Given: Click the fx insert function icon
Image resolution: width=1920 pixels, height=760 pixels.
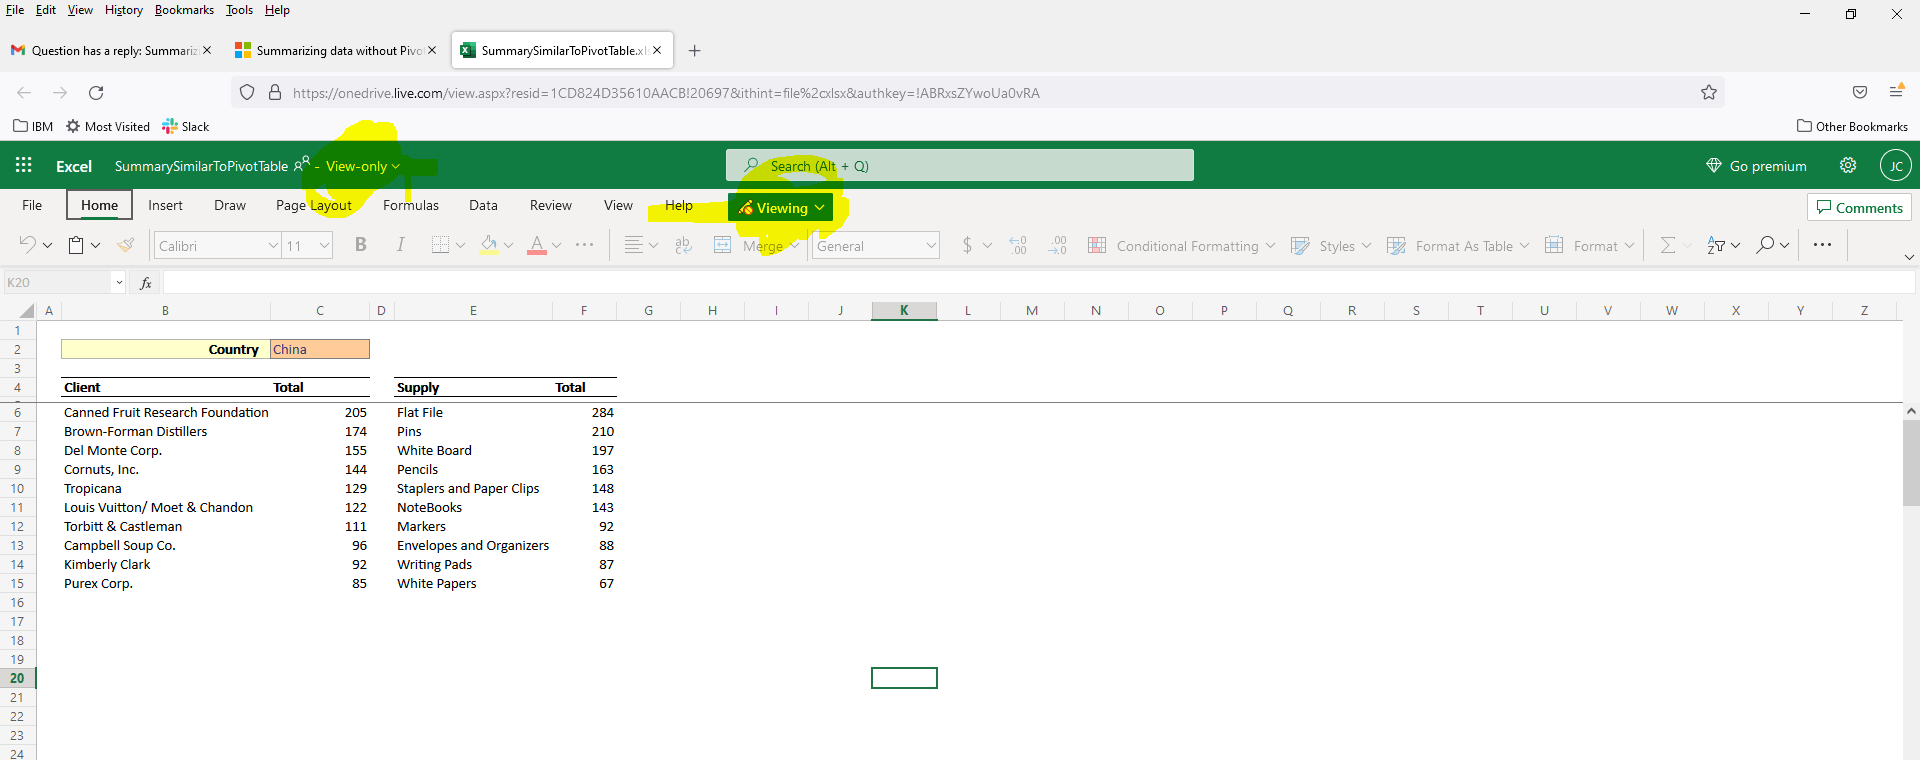Looking at the screenshot, I should 146,283.
